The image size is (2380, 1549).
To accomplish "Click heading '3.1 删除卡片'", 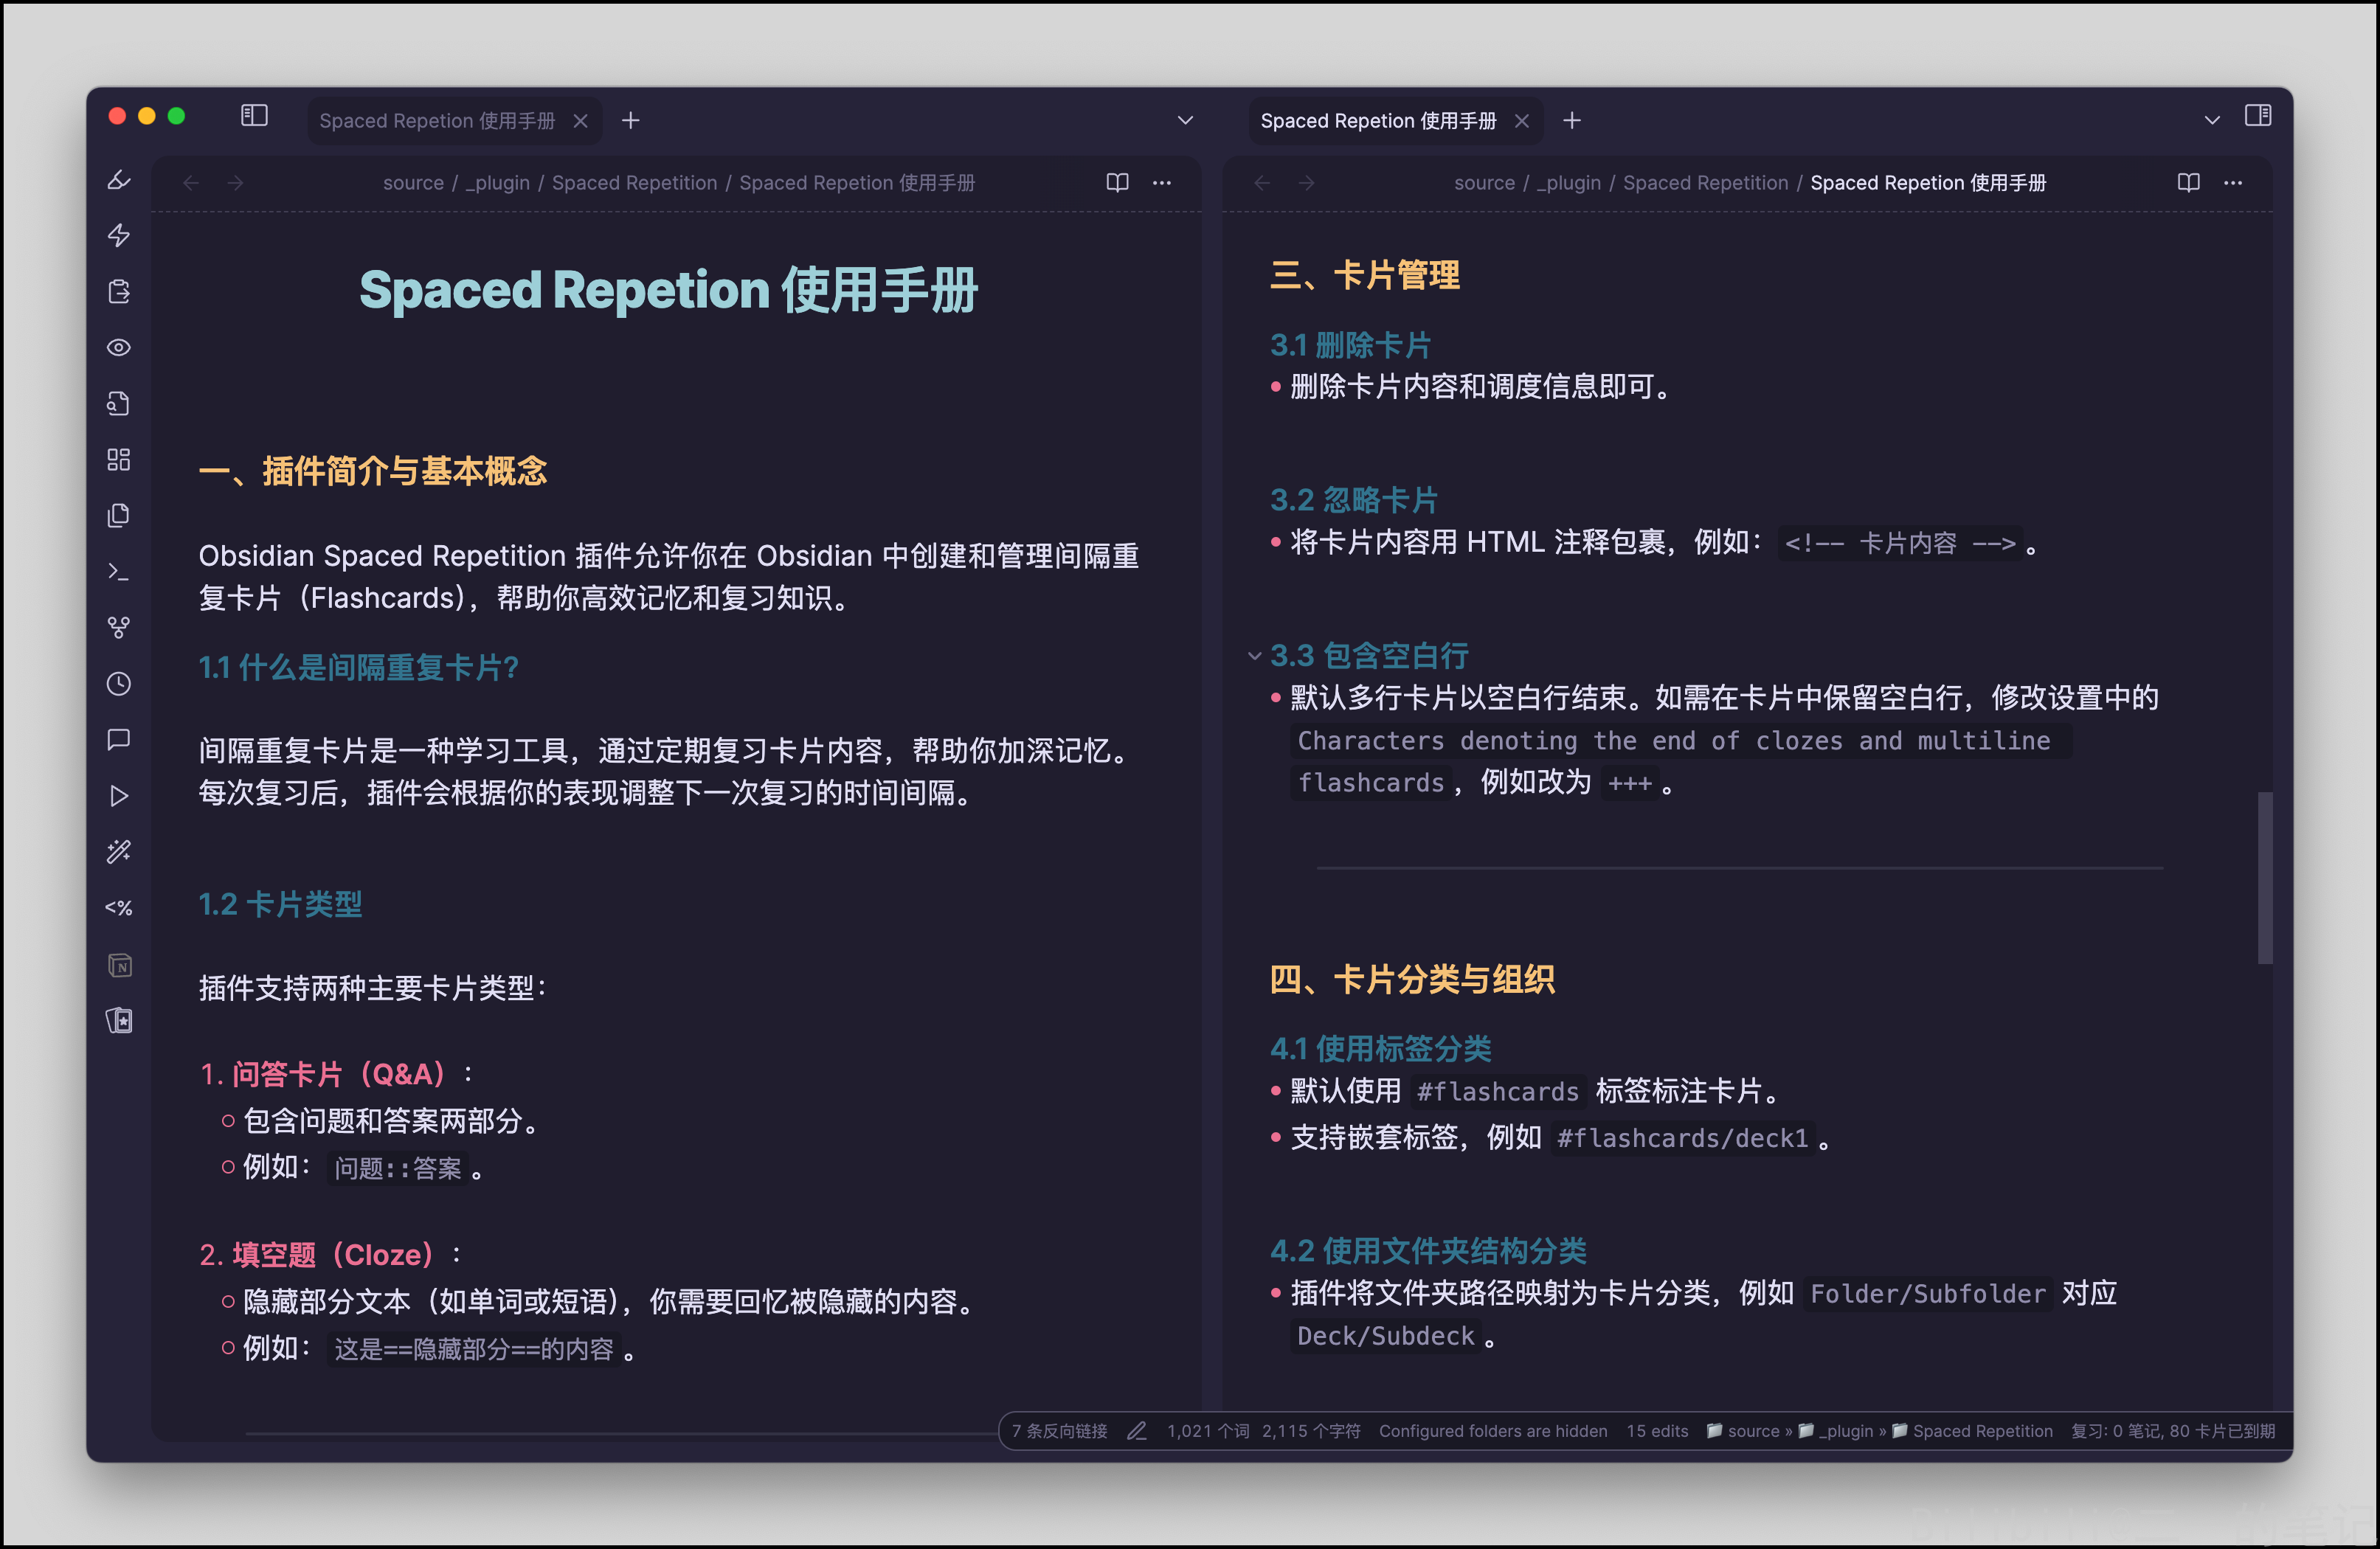I will tap(1350, 345).
